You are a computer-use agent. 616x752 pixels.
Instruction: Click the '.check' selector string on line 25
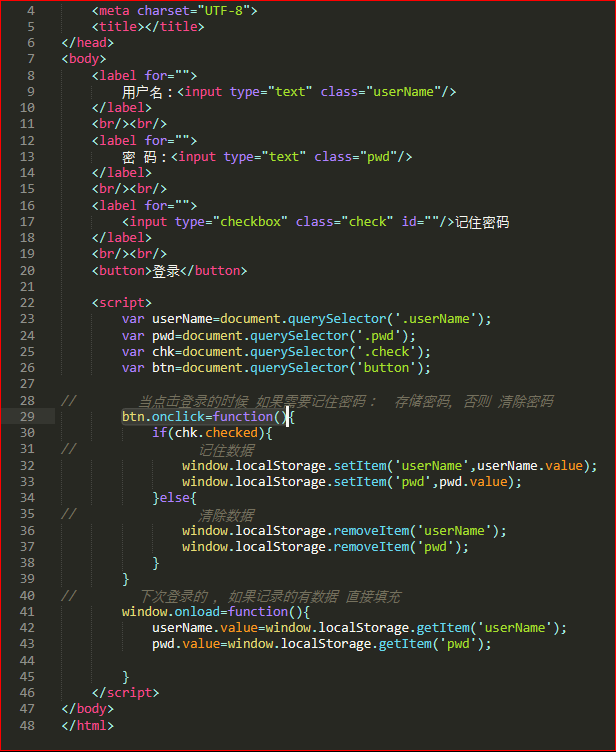(x=386, y=352)
